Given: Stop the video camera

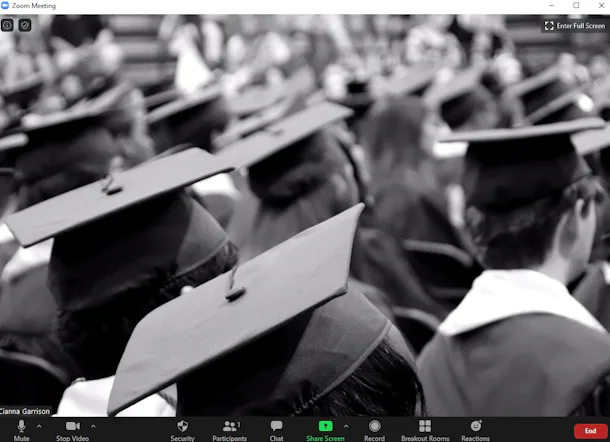Looking at the screenshot, I should tap(72, 430).
